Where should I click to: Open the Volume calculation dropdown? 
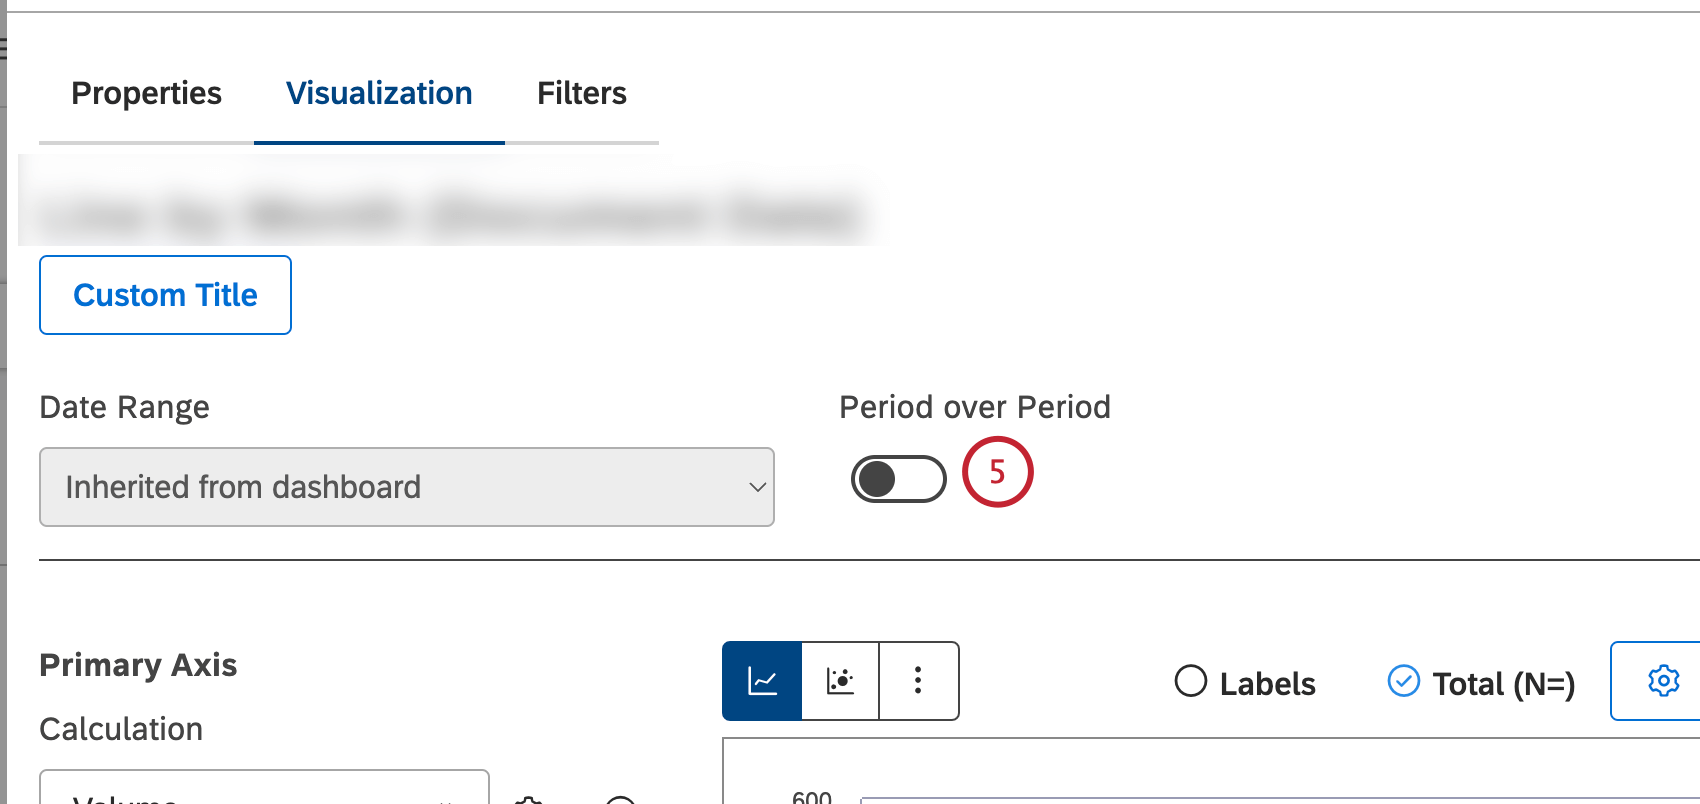tap(264, 796)
